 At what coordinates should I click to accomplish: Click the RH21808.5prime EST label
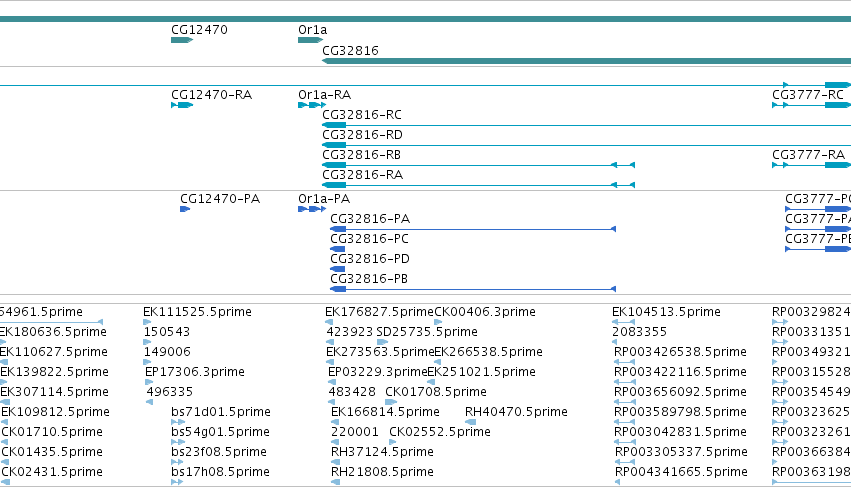tap(382, 473)
